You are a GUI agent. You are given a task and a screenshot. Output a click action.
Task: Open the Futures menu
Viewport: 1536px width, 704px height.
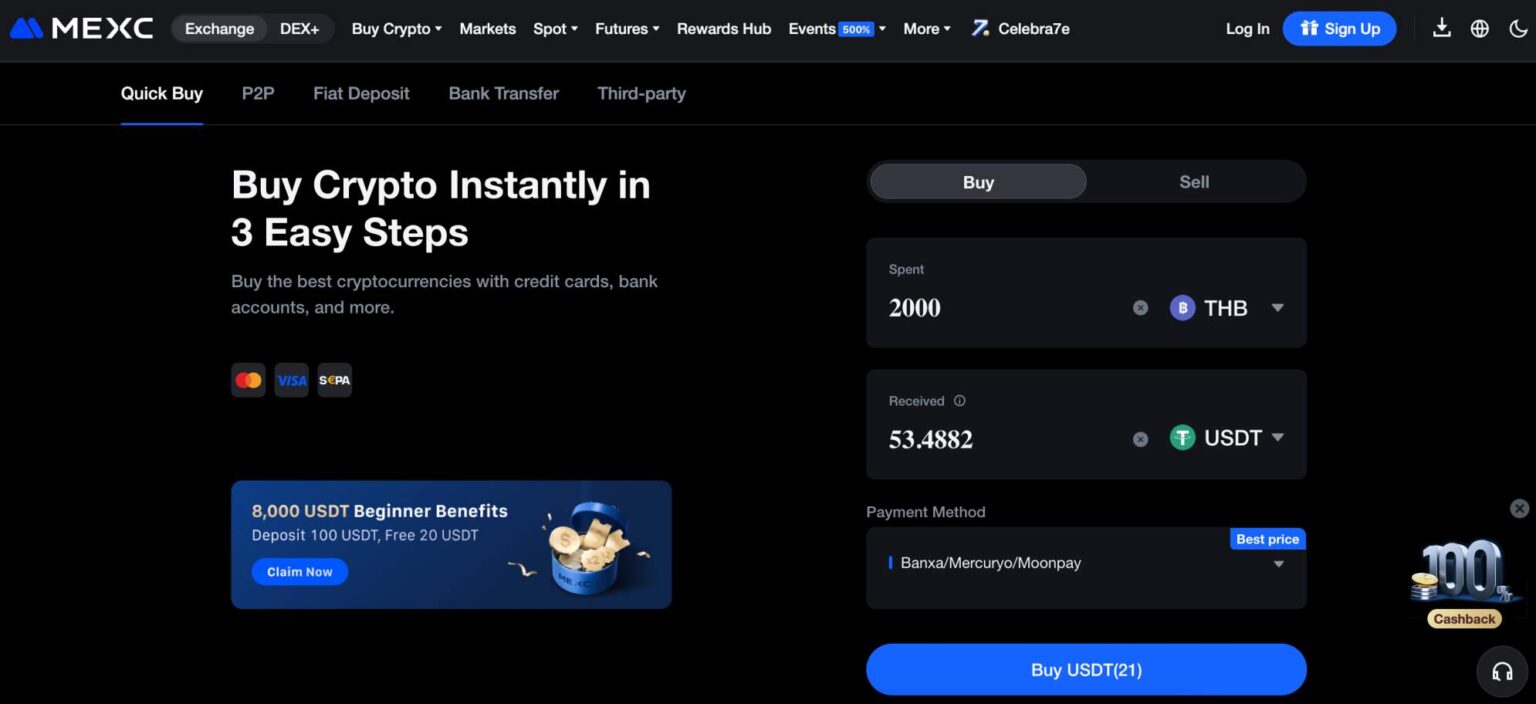tap(627, 29)
